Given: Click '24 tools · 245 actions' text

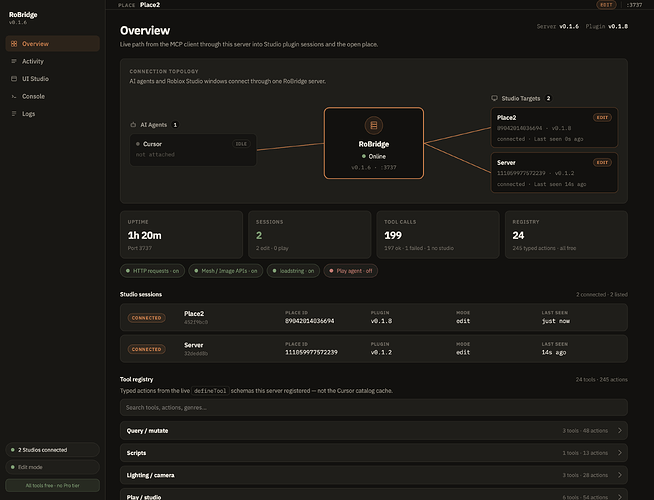Looking at the screenshot, I should pos(601,379).
